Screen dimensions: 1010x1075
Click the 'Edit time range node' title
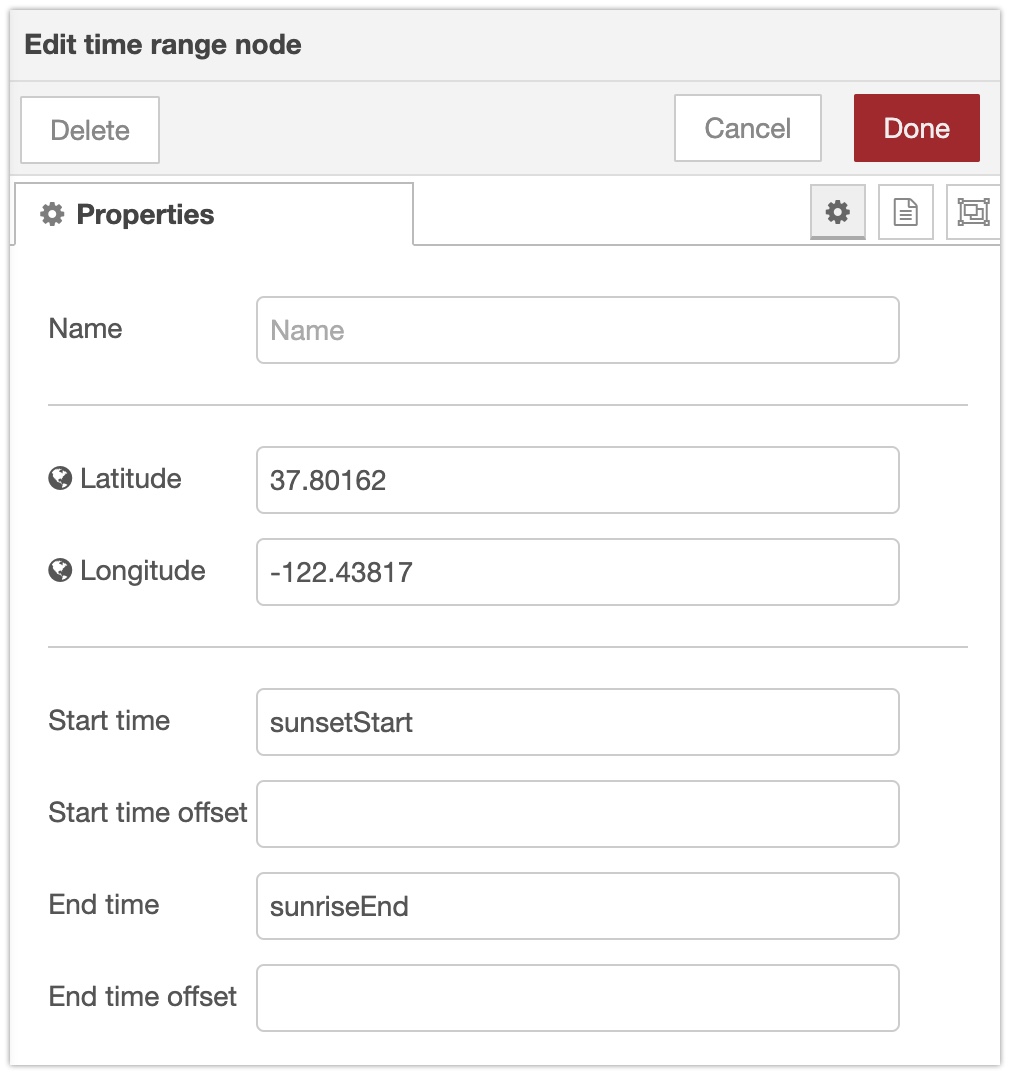point(163,45)
